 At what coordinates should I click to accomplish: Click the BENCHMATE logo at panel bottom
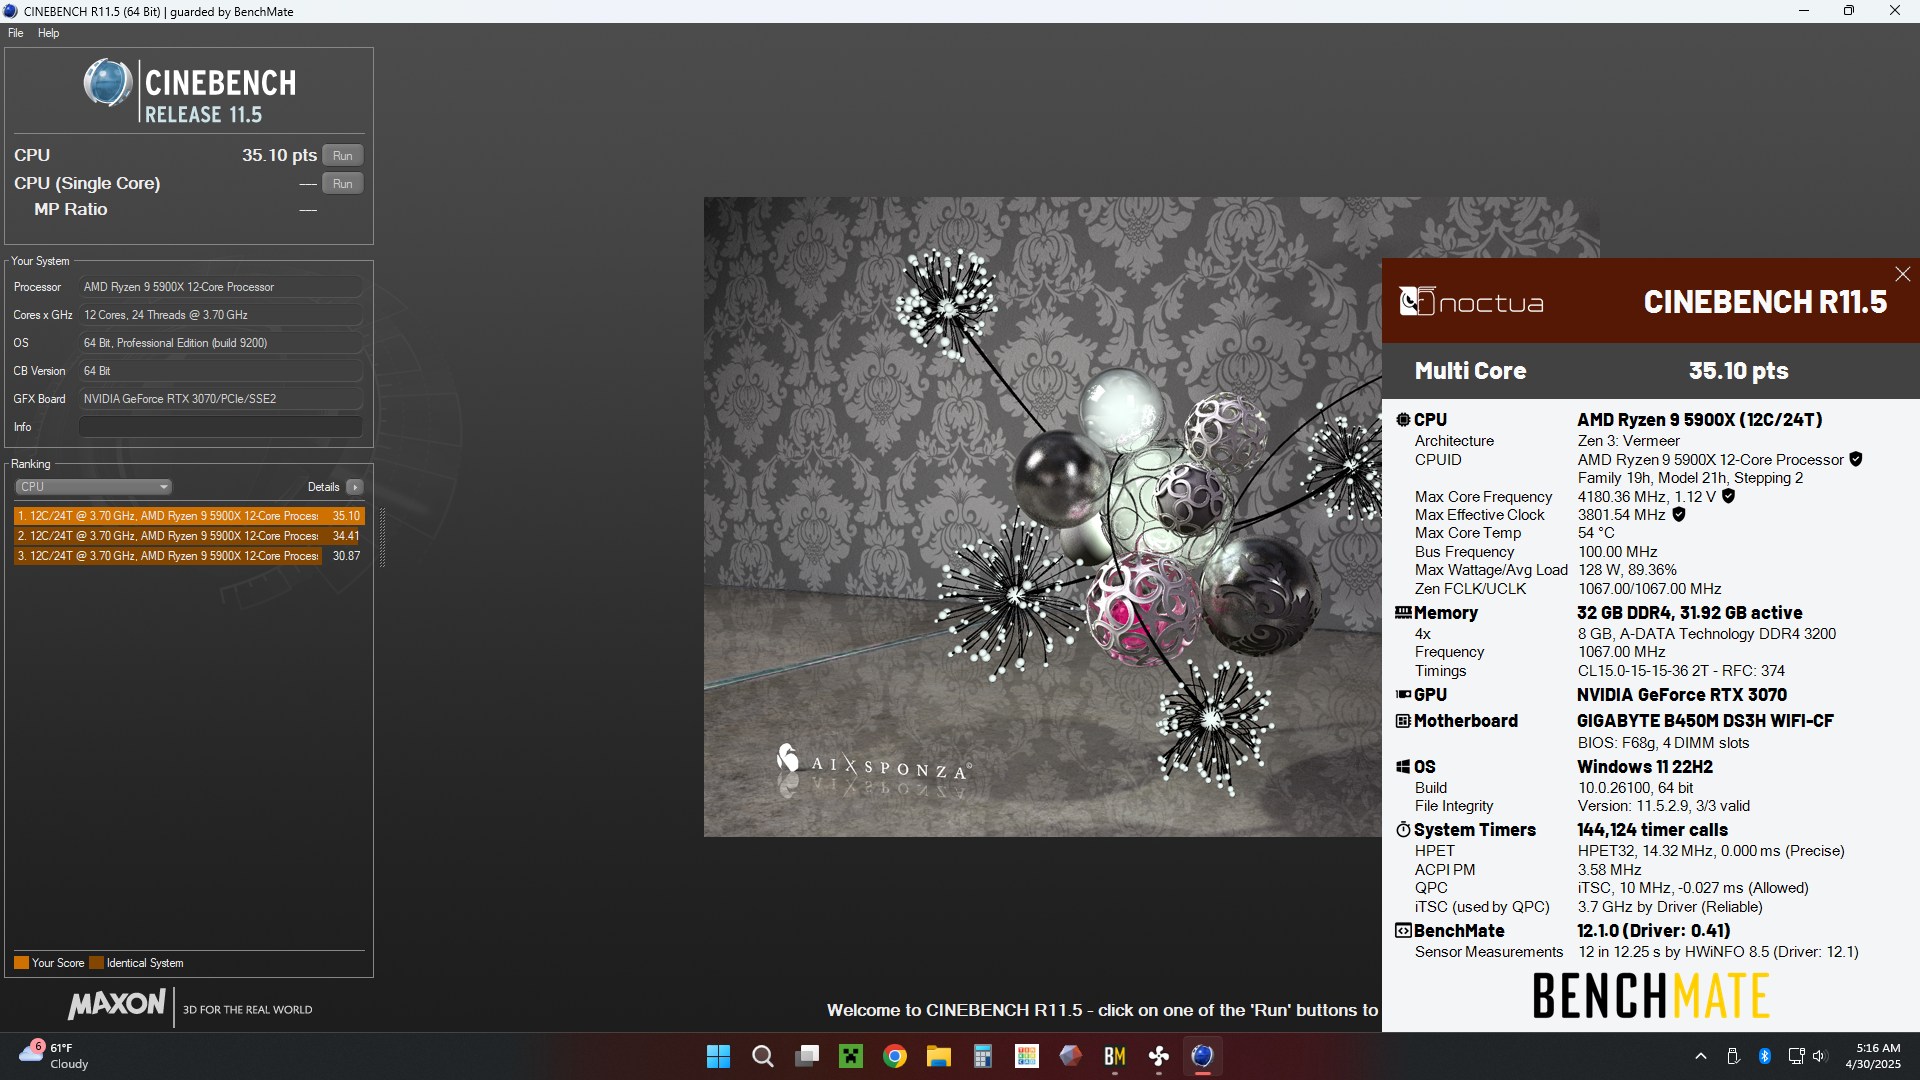(x=1651, y=996)
